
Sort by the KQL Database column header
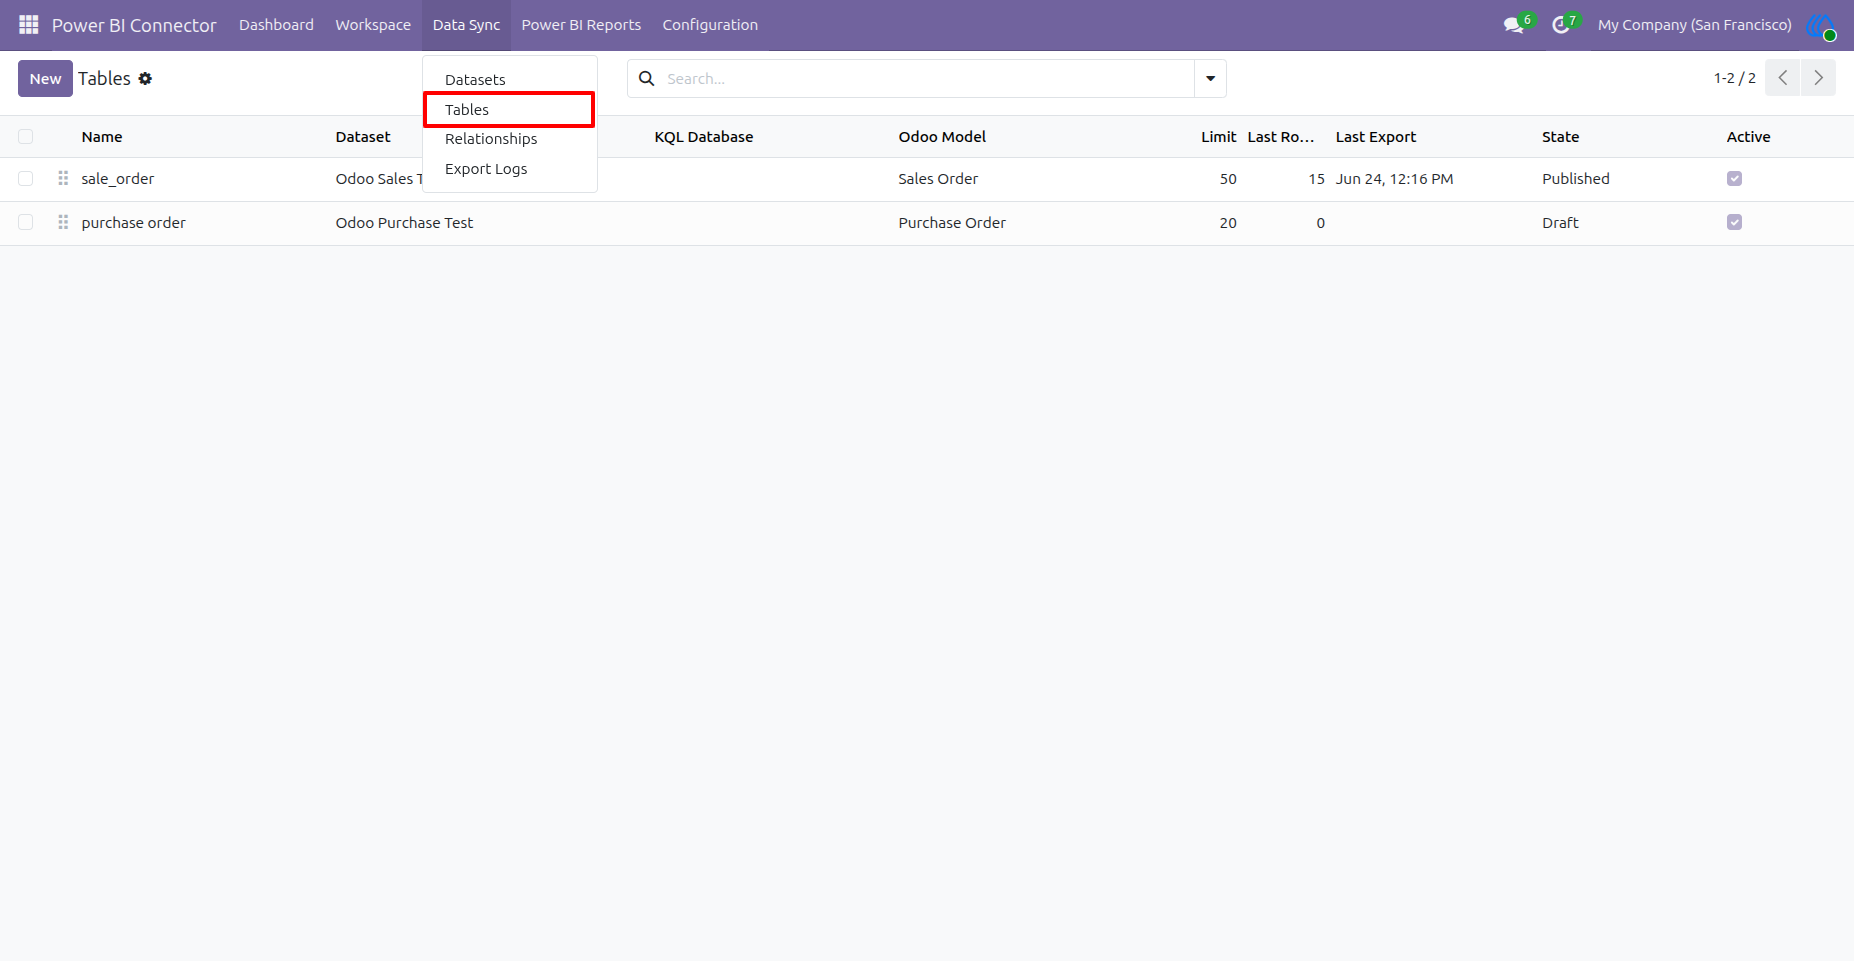(704, 137)
